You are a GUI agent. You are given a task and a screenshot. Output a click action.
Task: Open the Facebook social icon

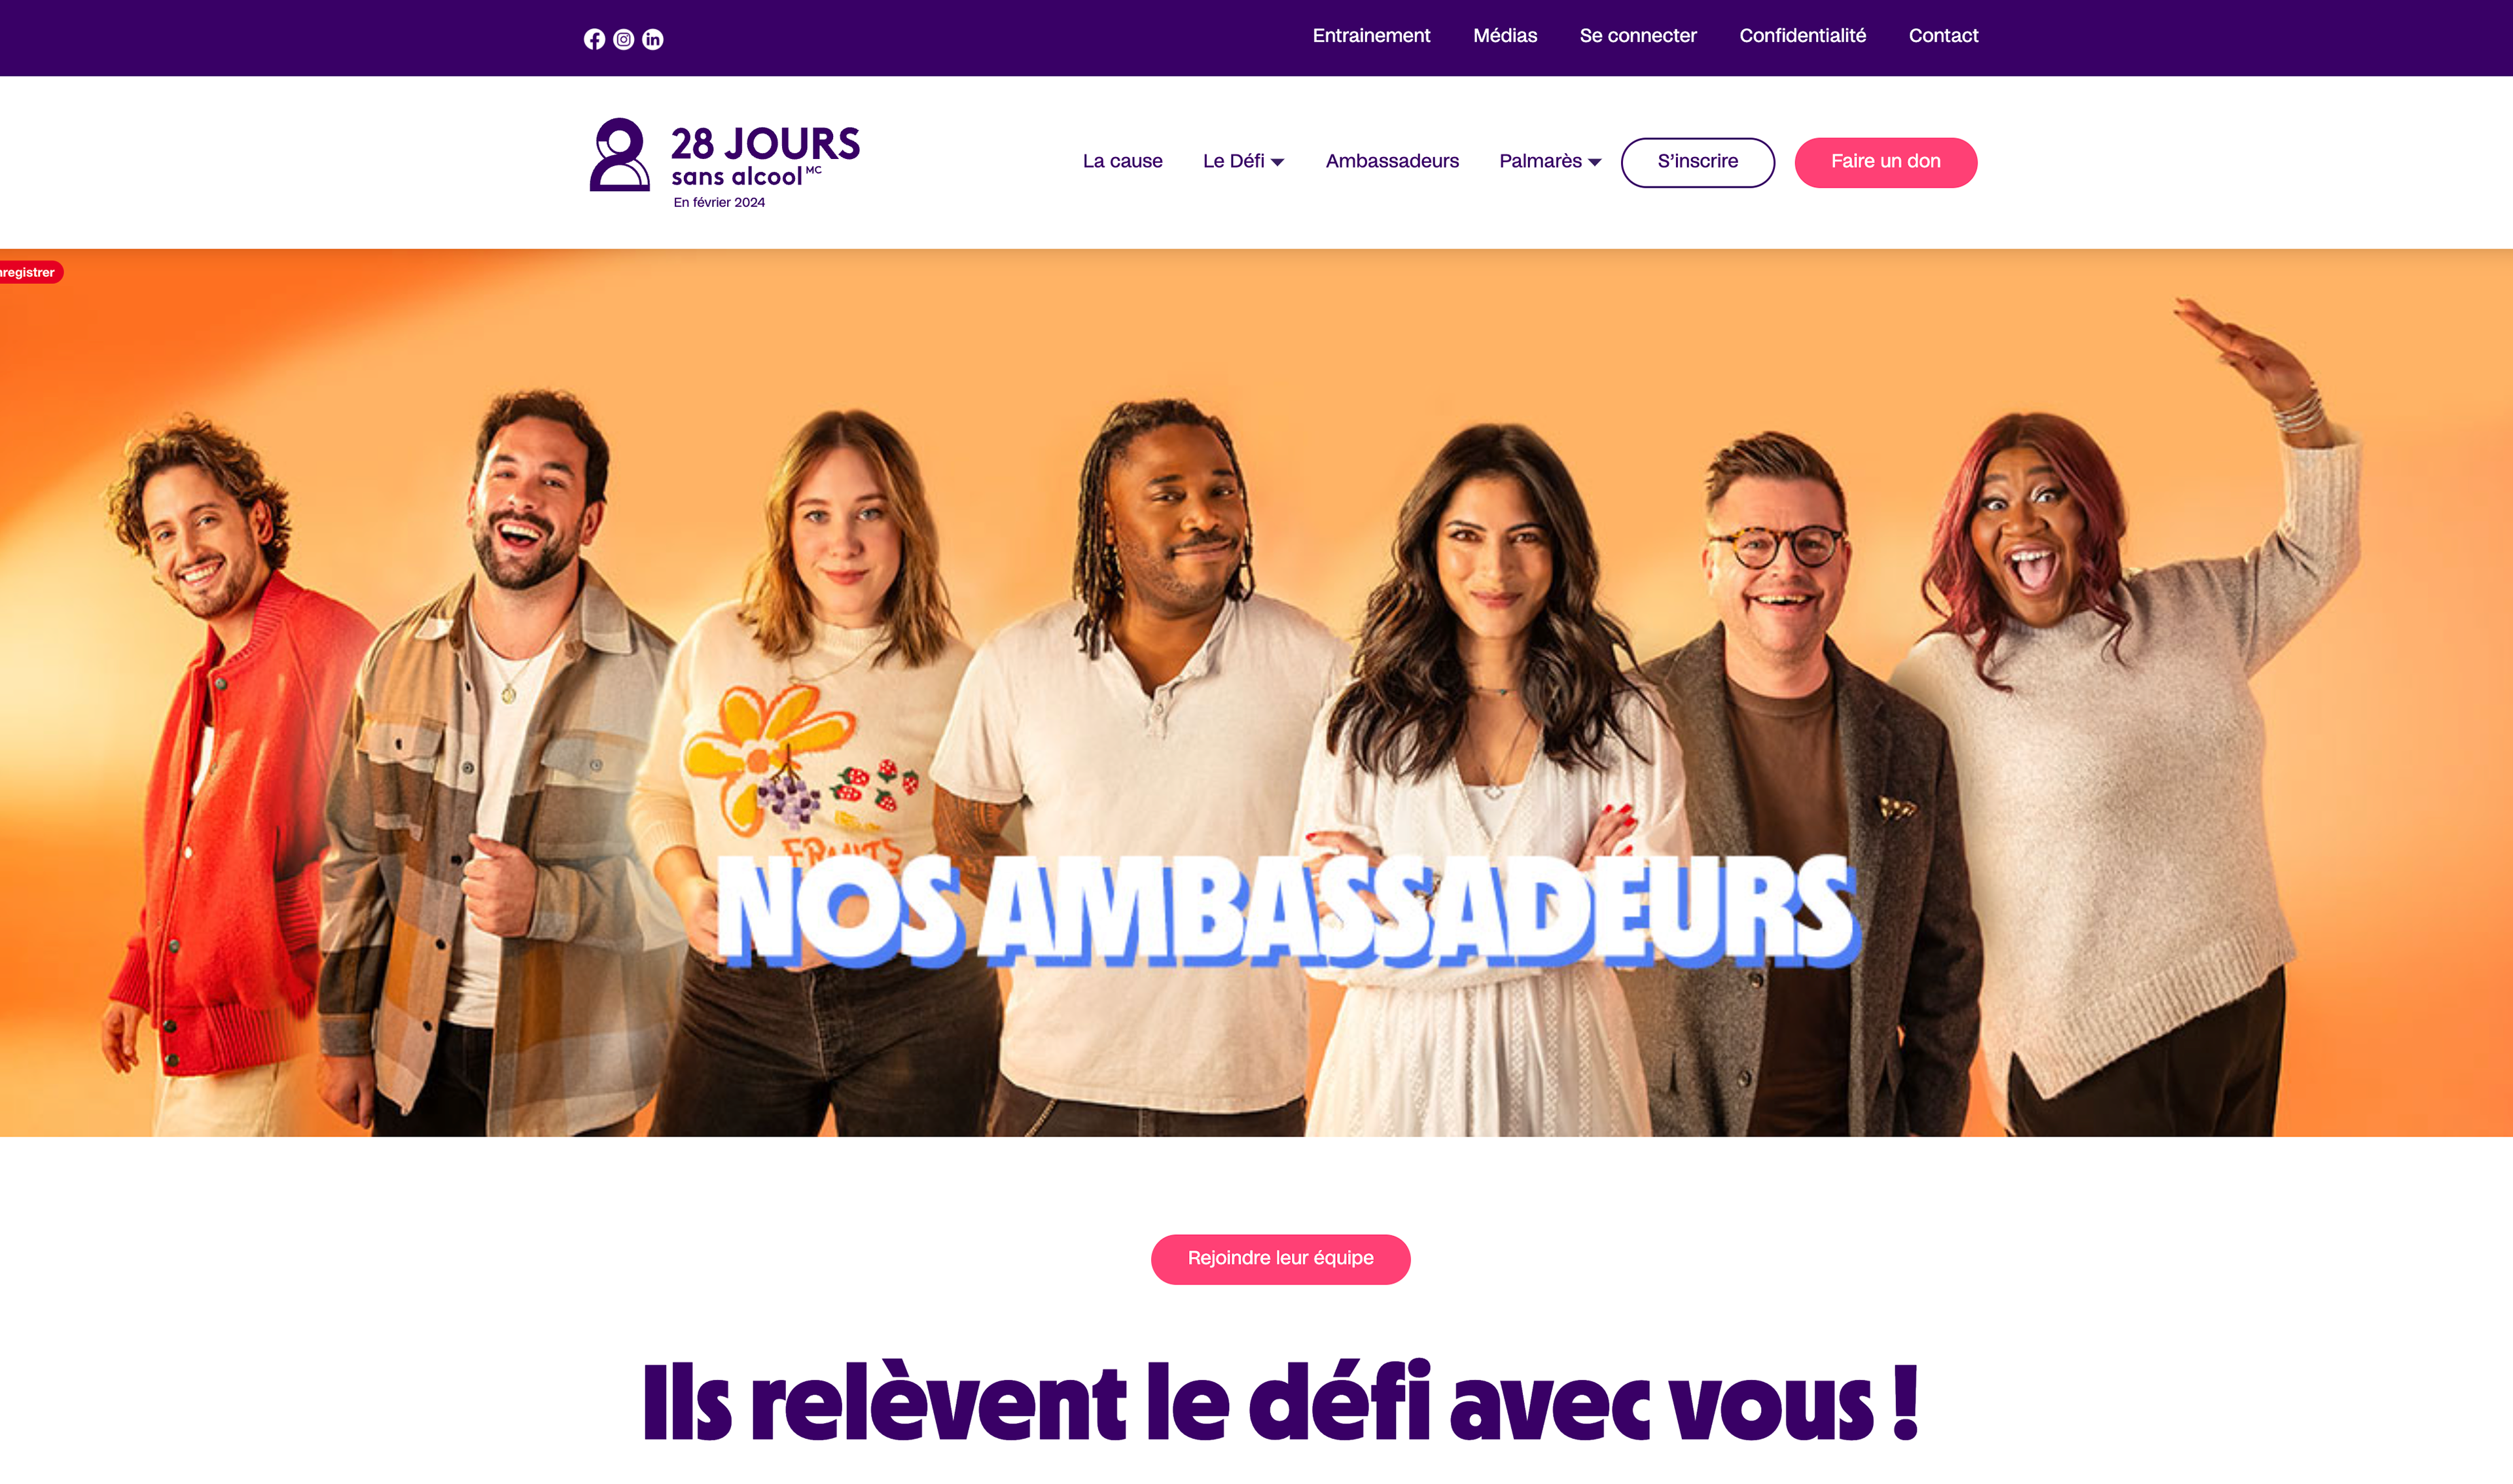point(594,39)
